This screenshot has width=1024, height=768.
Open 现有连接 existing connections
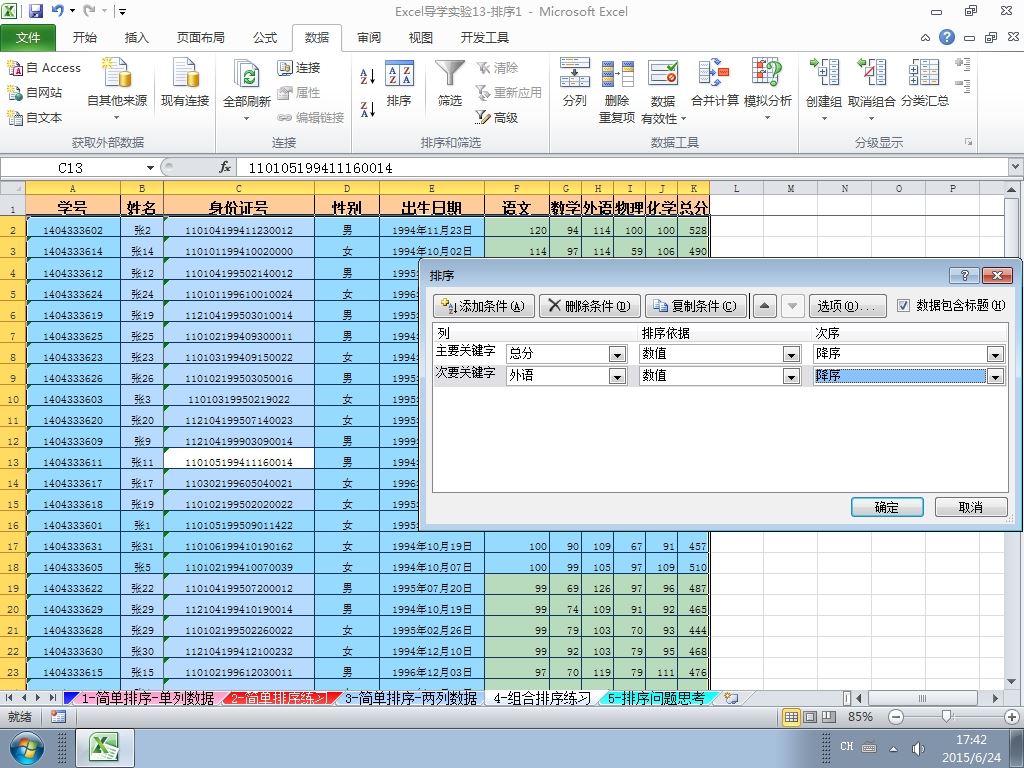coord(185,82)
